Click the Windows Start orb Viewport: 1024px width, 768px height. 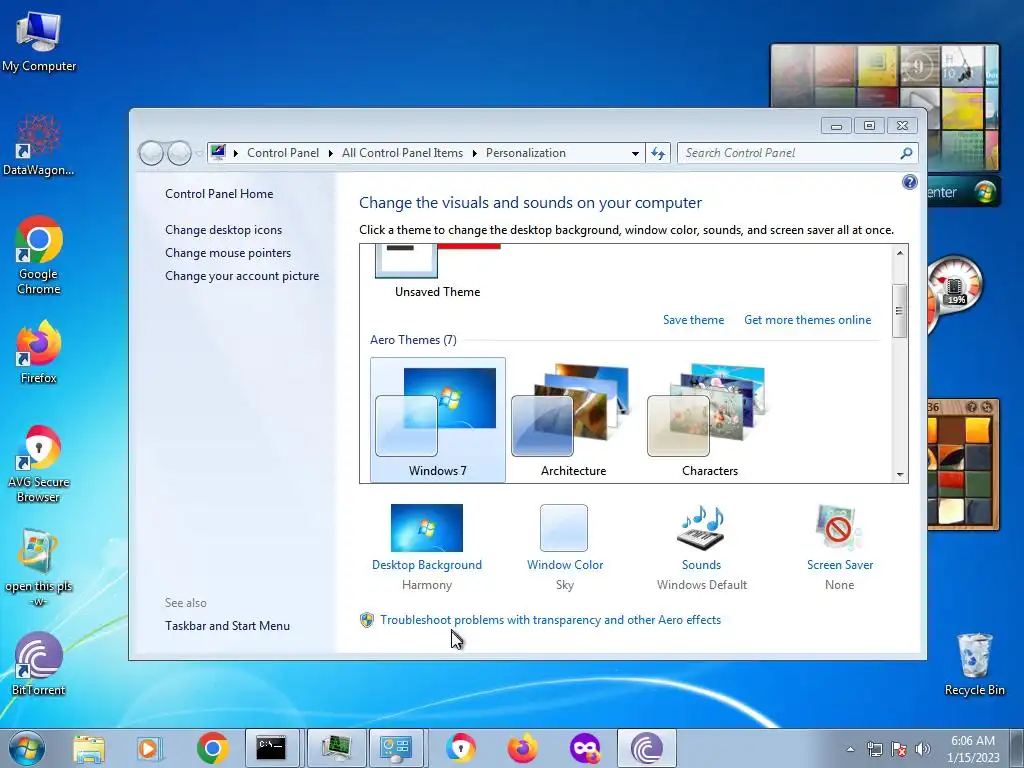27,748
